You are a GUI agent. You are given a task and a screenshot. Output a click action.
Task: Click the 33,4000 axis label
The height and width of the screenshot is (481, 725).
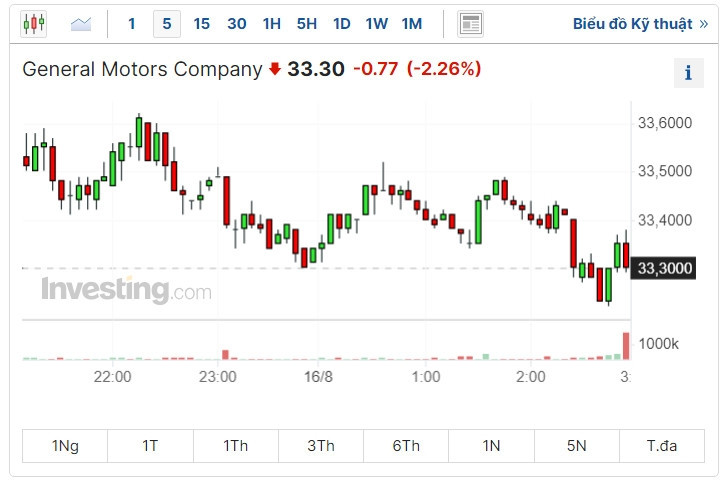665,220
